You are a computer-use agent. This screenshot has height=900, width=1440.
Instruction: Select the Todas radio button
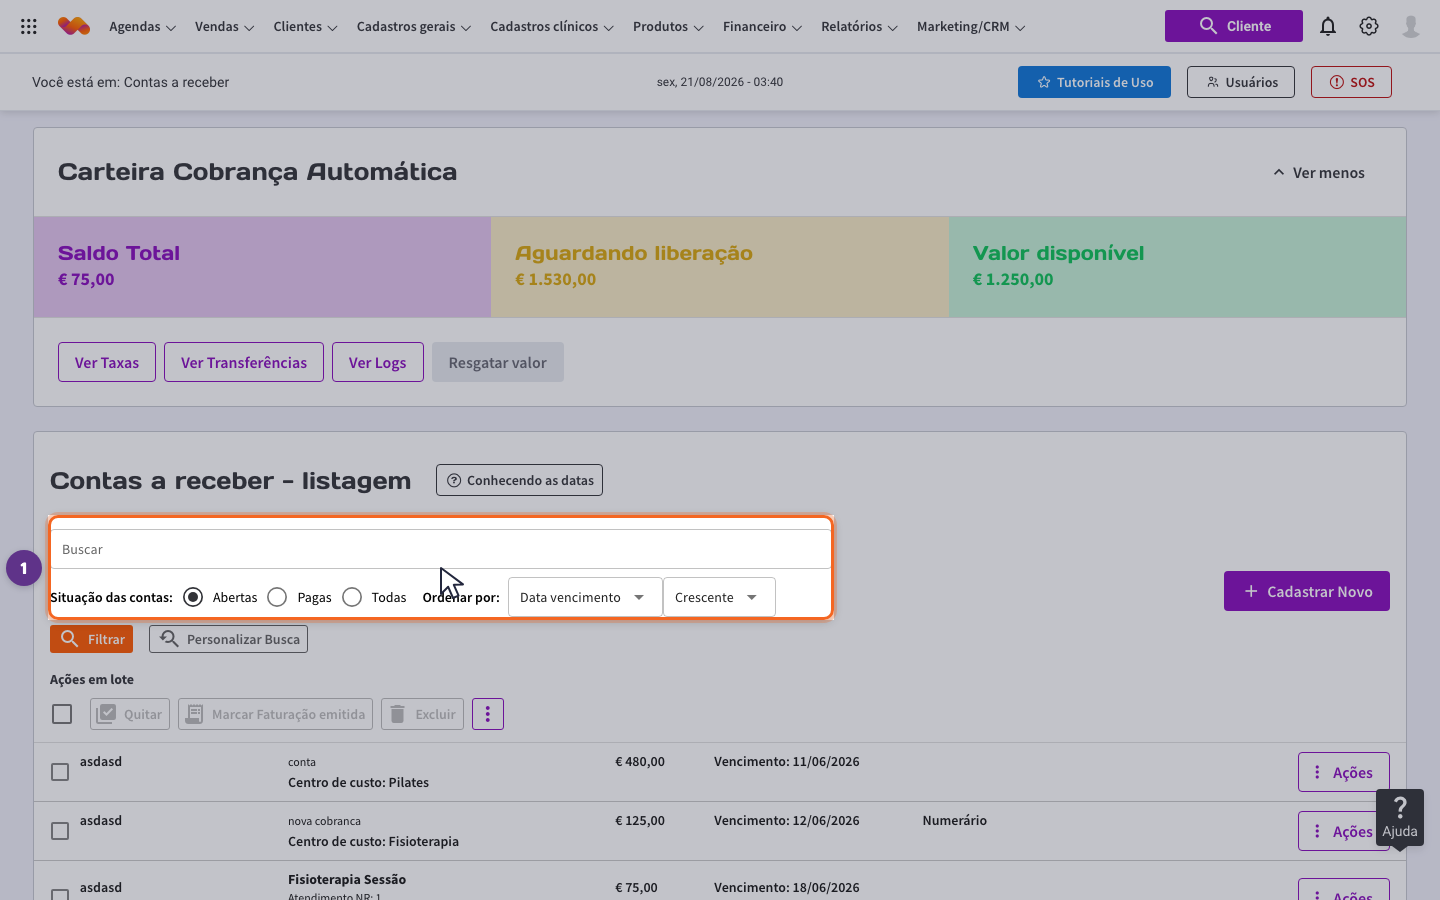click(352, 597)
